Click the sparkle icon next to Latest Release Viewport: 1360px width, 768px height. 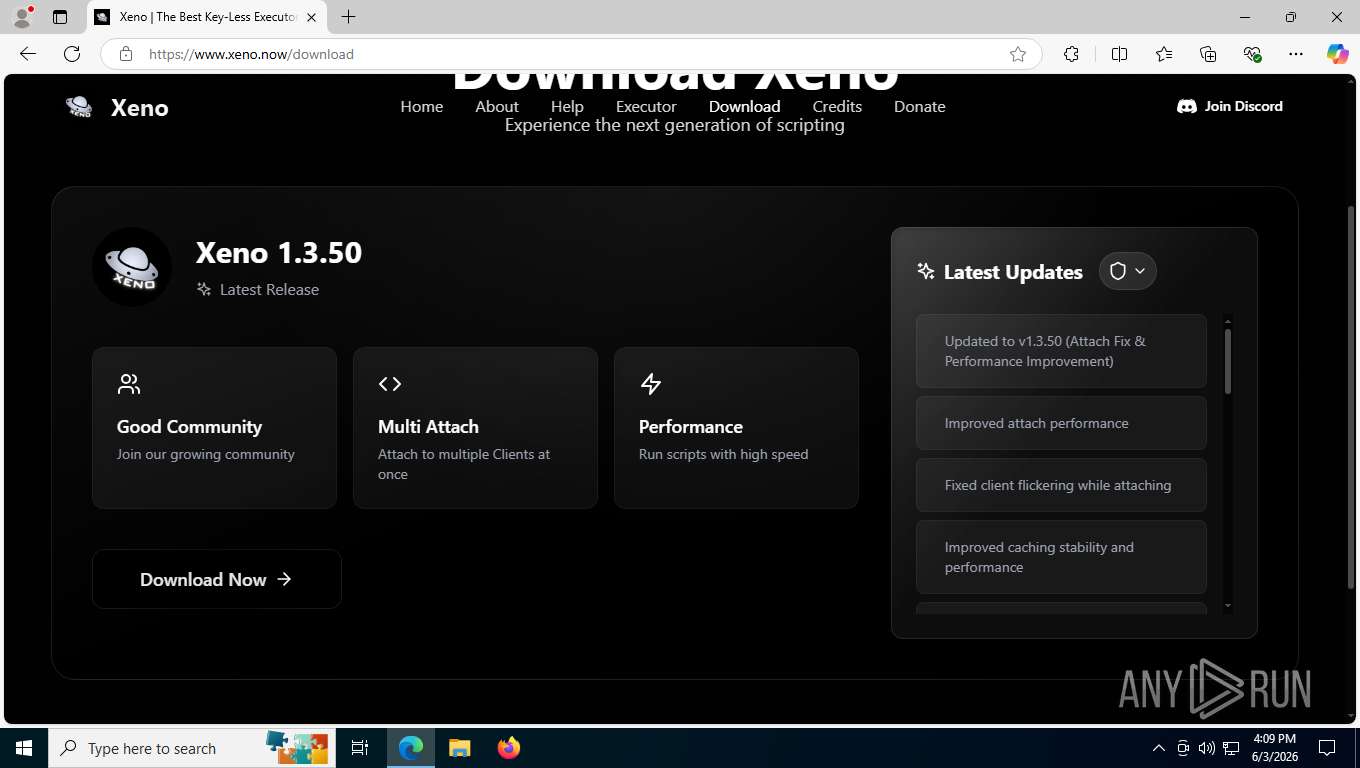coord(204,289)
